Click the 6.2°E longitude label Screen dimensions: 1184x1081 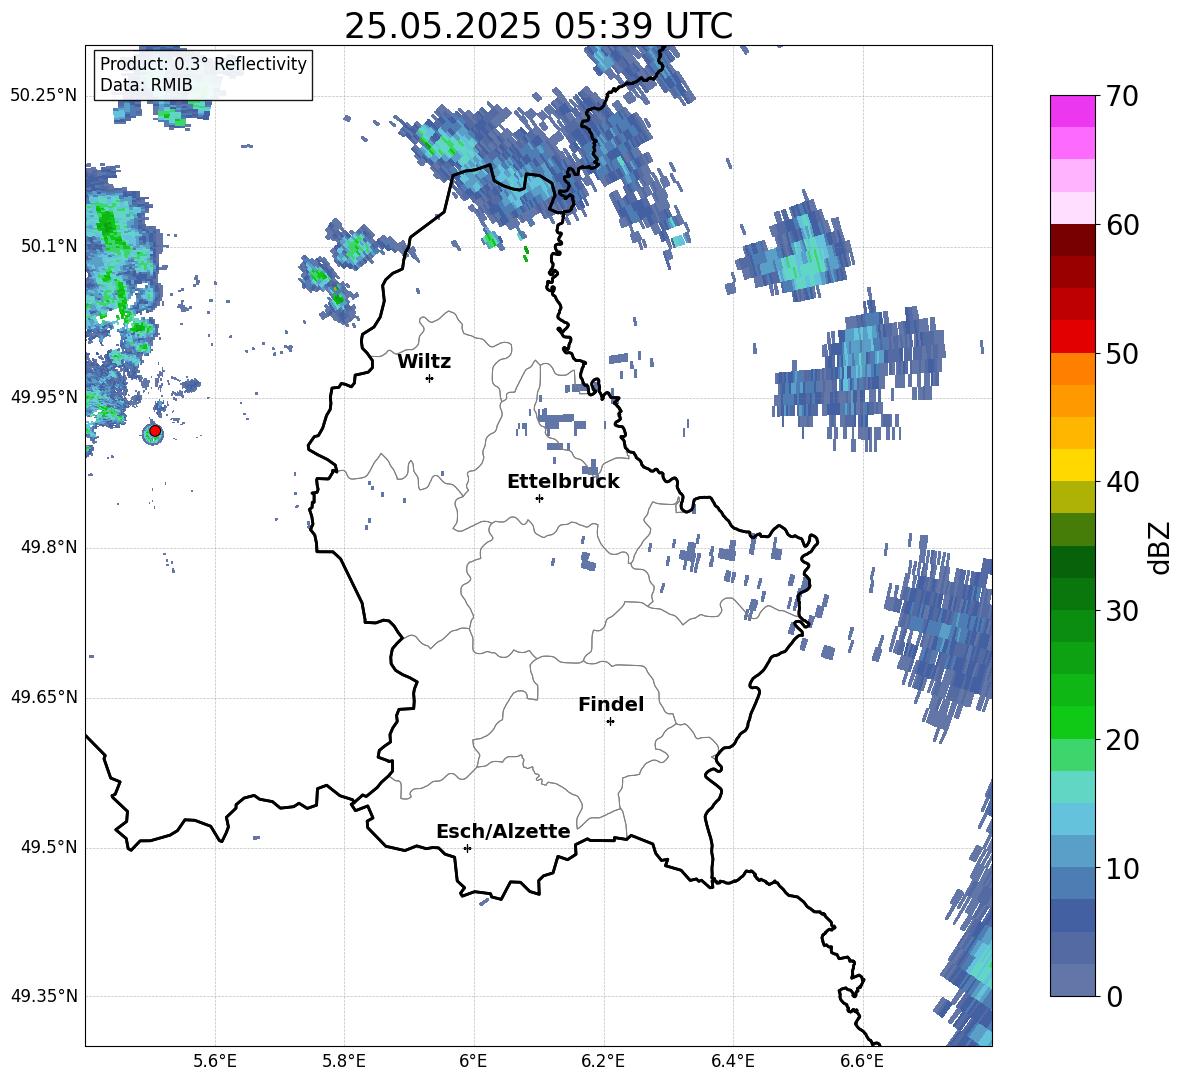[x=603, y=1061]
